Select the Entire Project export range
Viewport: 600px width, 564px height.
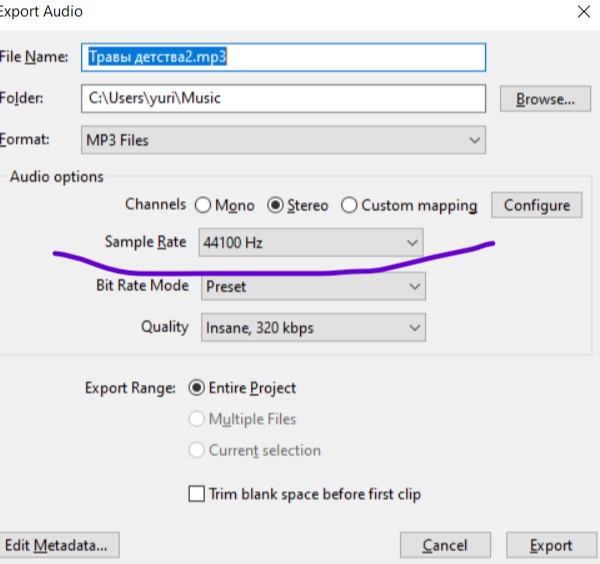coord(197,388)
